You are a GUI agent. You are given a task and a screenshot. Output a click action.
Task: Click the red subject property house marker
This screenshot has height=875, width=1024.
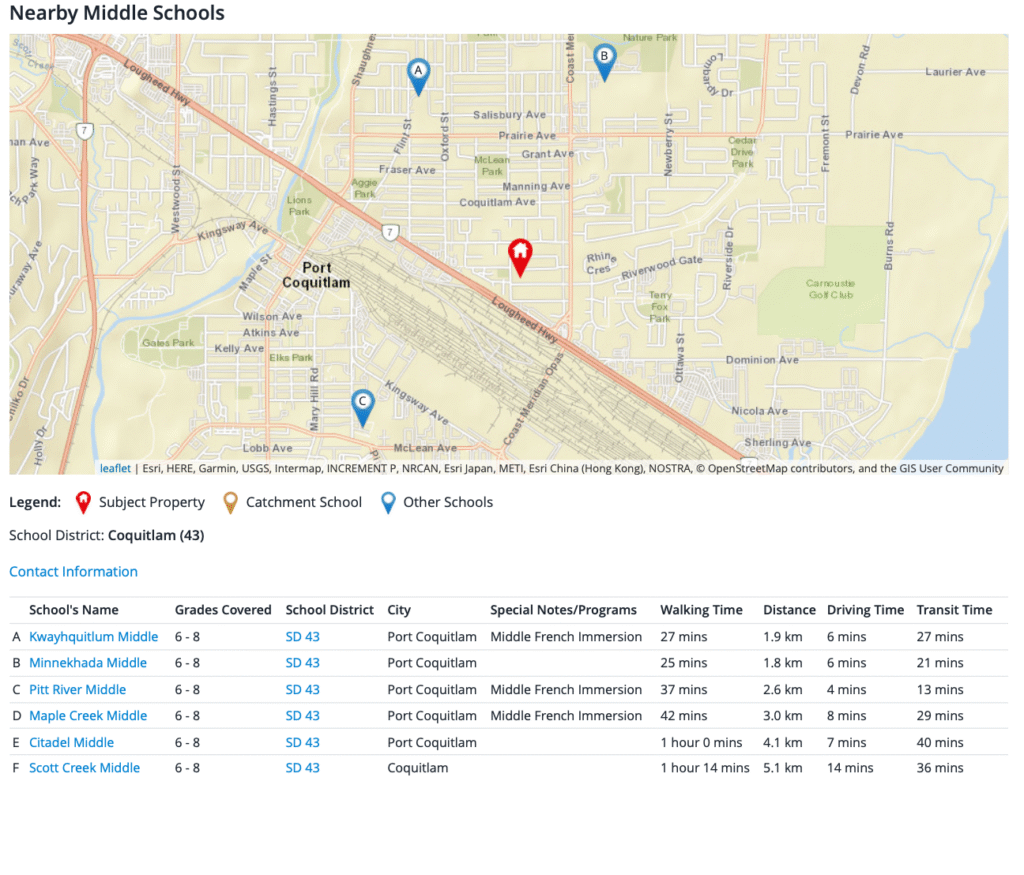(x=520, y=256)
